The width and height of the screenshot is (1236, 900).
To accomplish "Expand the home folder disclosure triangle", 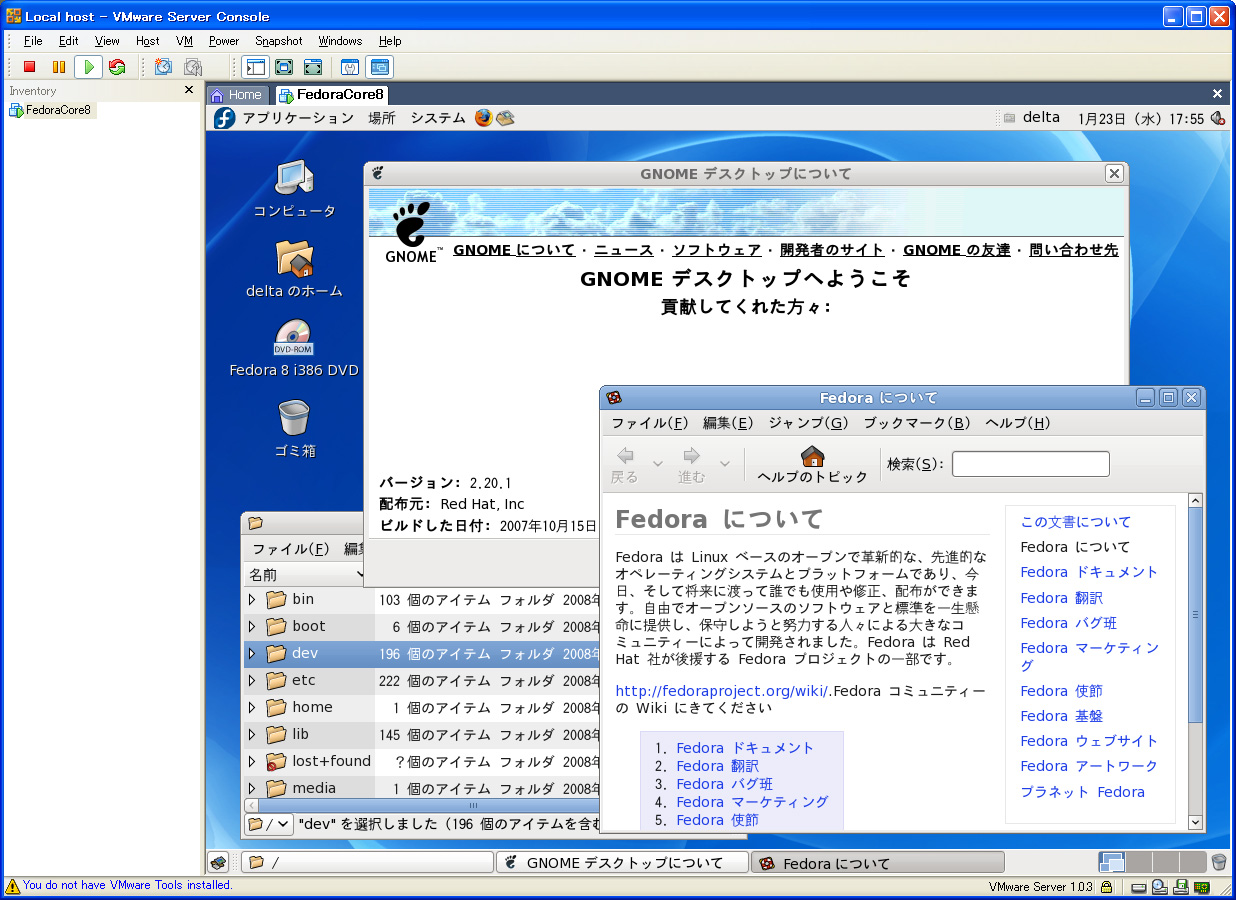I will pos(252,708).
